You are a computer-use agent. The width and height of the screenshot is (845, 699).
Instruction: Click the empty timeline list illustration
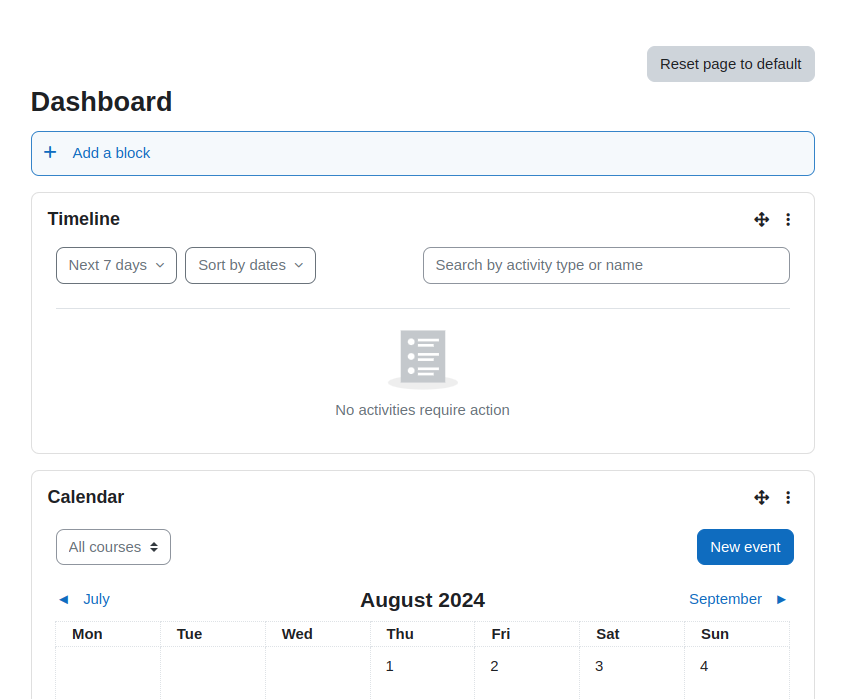pyautogui.click(x=423, y=359)
